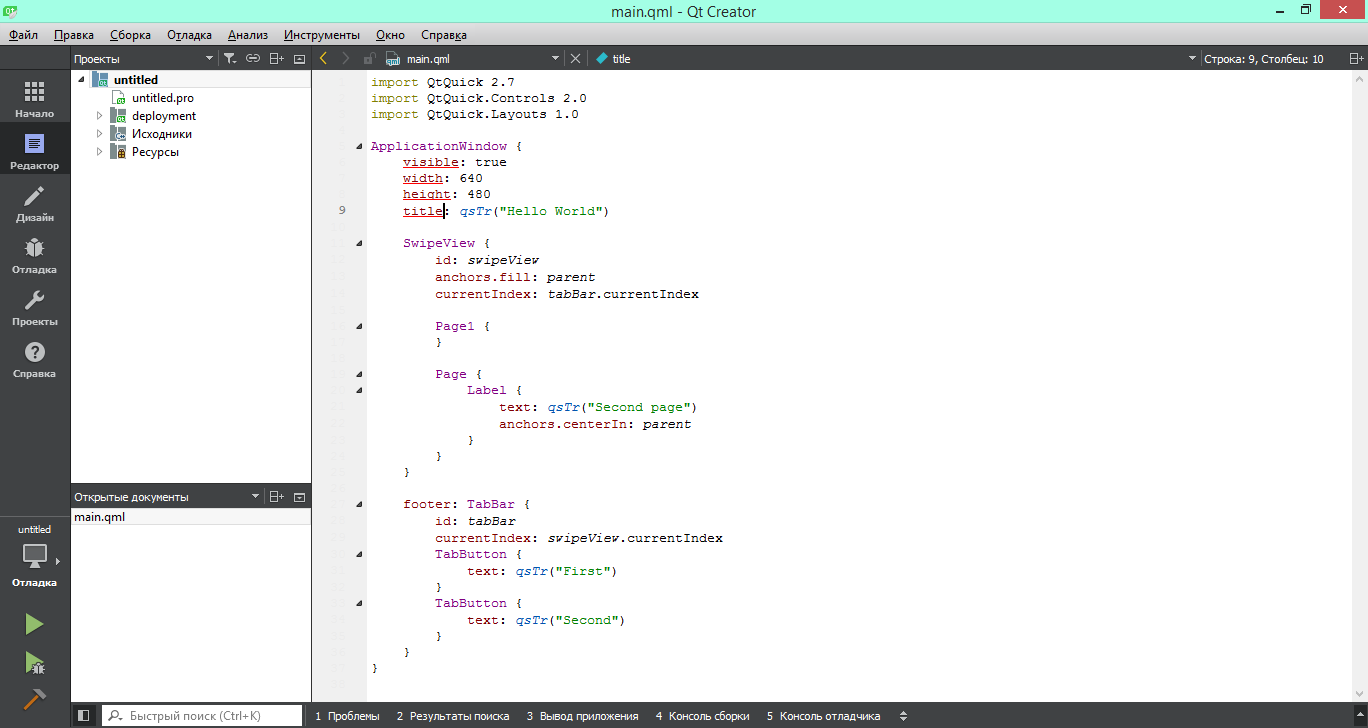Show the 2 Результаты поиска pane

coord(453,716)
